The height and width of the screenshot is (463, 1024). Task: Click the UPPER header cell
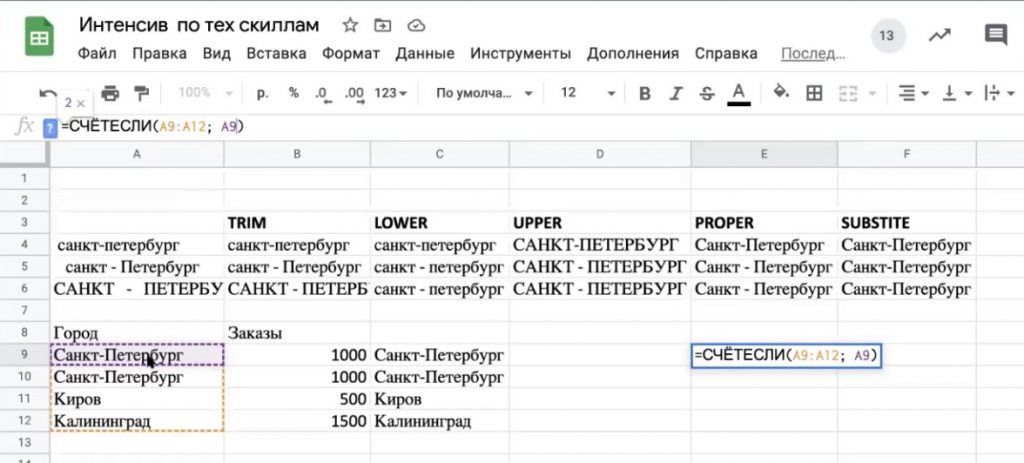(600, 223)
